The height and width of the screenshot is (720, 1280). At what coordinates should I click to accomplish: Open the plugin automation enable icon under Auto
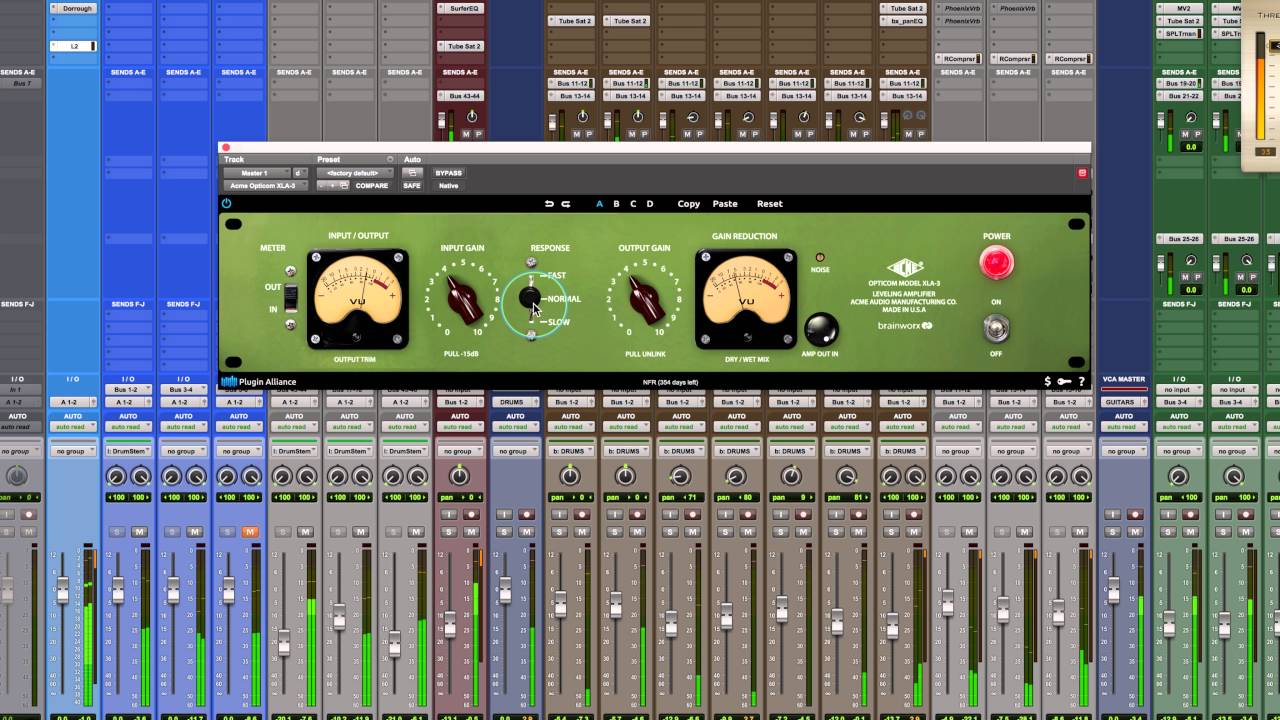pos(411,173)
